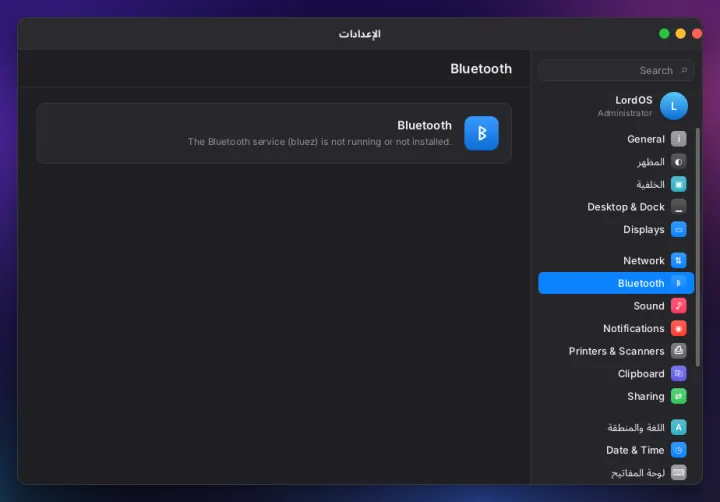Click the LordOS account name
Image resolution: width=720 pixels, height=502 pixels.
click(634, 100)
